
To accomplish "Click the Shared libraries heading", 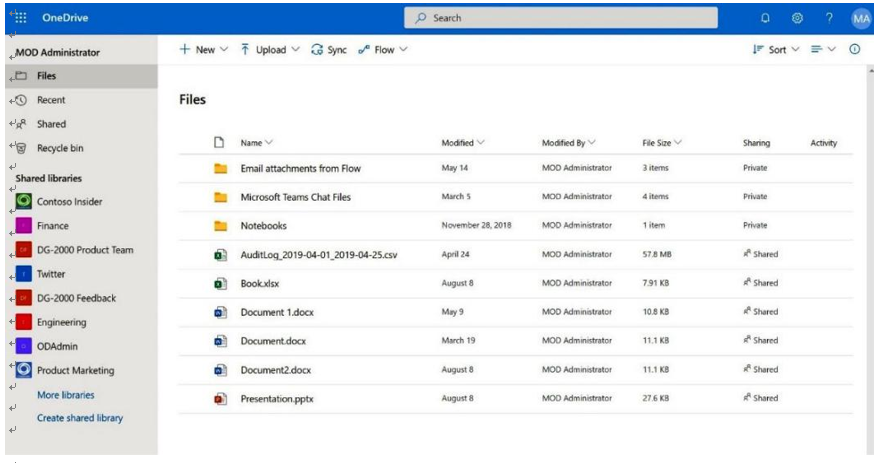I will 48,178.
